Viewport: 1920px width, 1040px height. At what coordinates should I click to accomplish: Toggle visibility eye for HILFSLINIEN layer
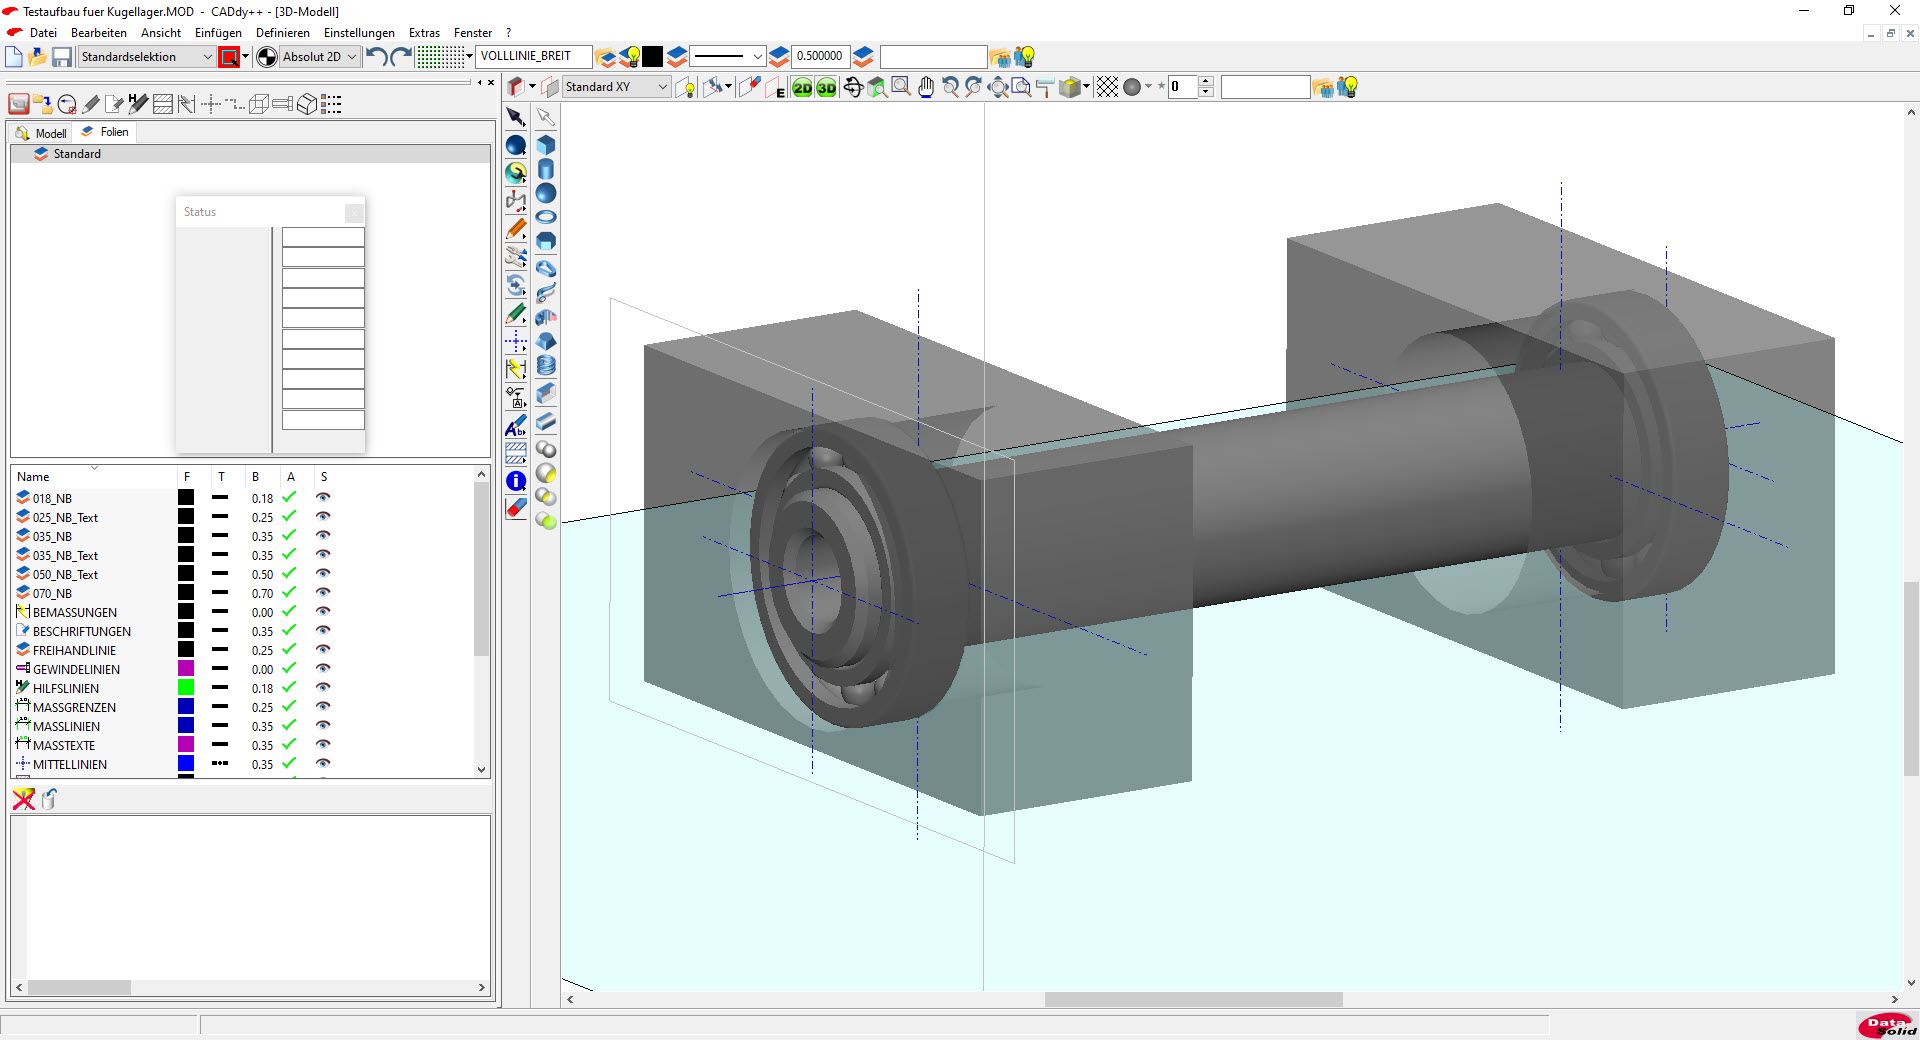click(323, 688)
